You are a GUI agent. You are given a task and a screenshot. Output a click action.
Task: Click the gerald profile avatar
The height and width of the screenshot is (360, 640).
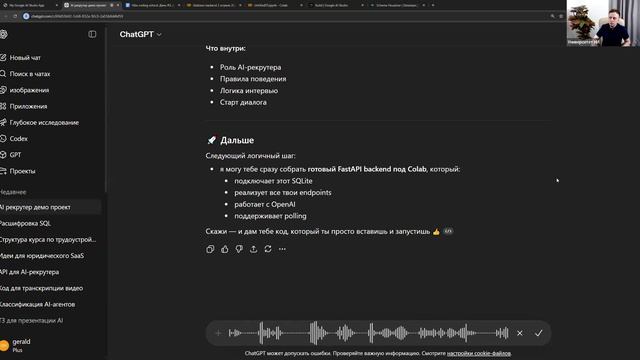click(x=4, y=345)
